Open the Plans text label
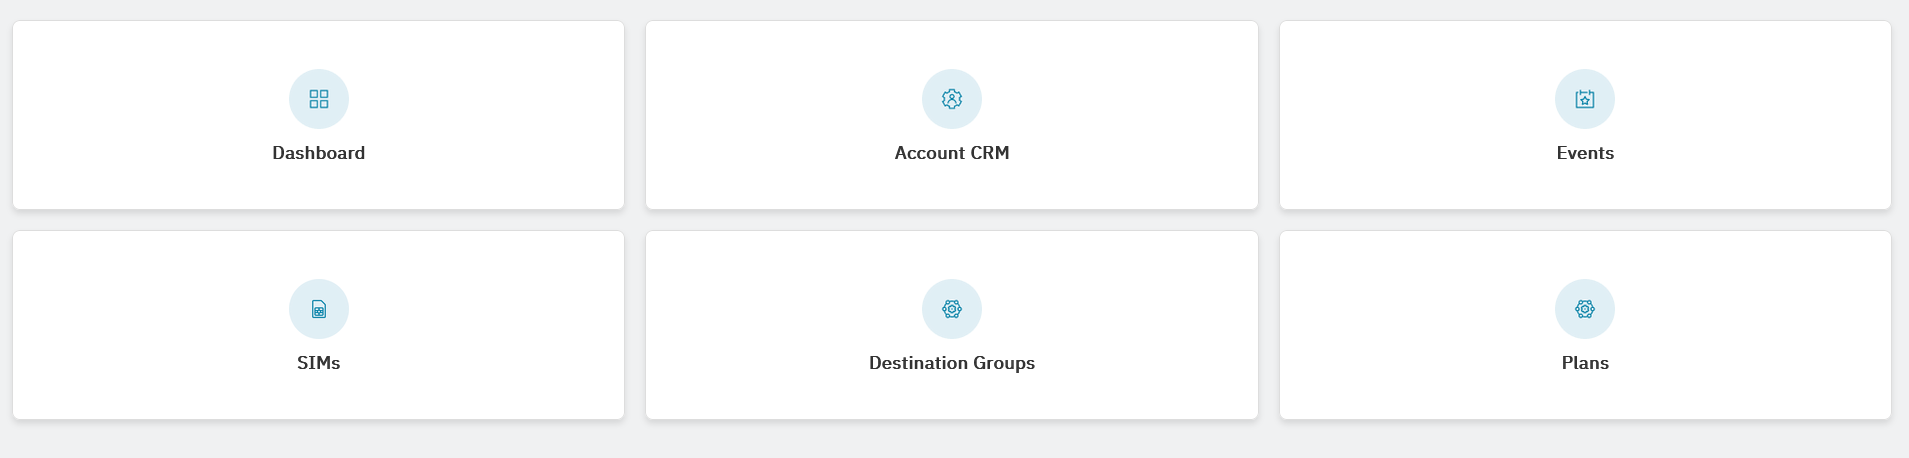This screenshot has height=458, width=1909. (x=1584, y=363)
